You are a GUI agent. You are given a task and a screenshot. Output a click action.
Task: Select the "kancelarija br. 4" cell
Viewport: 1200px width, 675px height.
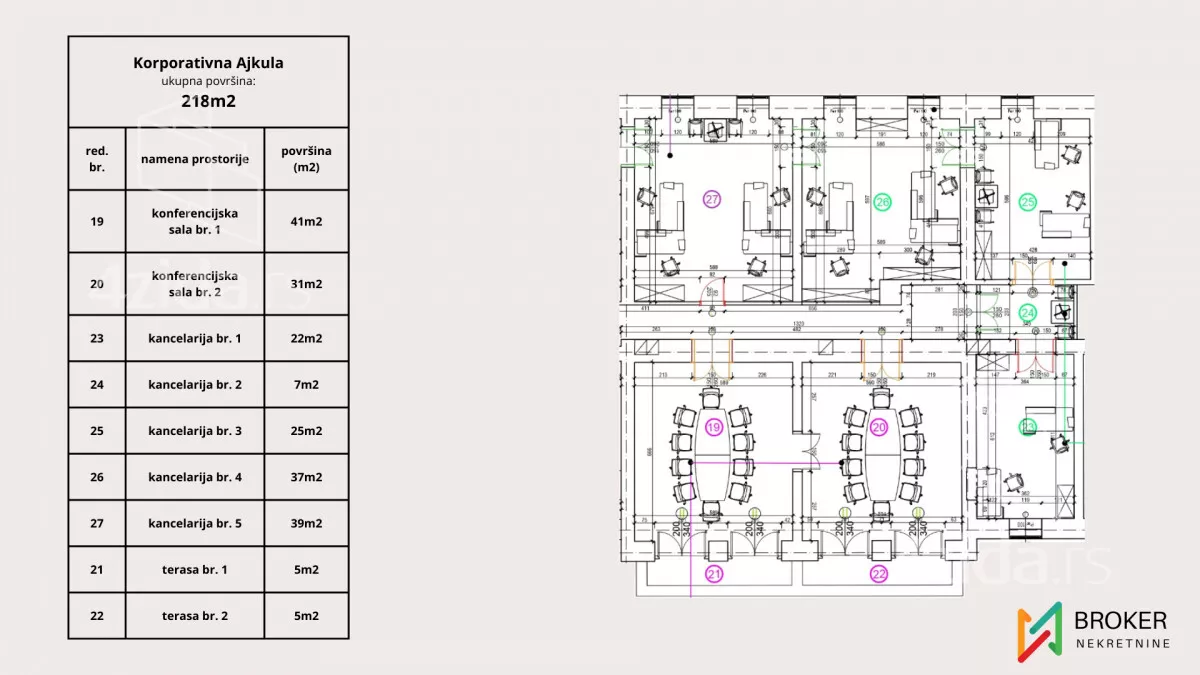(195, 477)
